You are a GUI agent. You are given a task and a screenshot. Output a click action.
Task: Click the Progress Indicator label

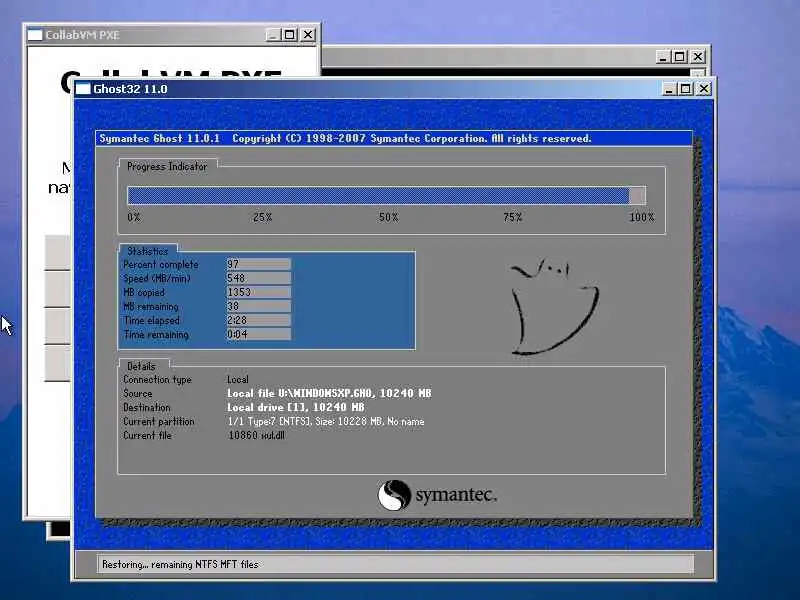[x=167, y=166]
